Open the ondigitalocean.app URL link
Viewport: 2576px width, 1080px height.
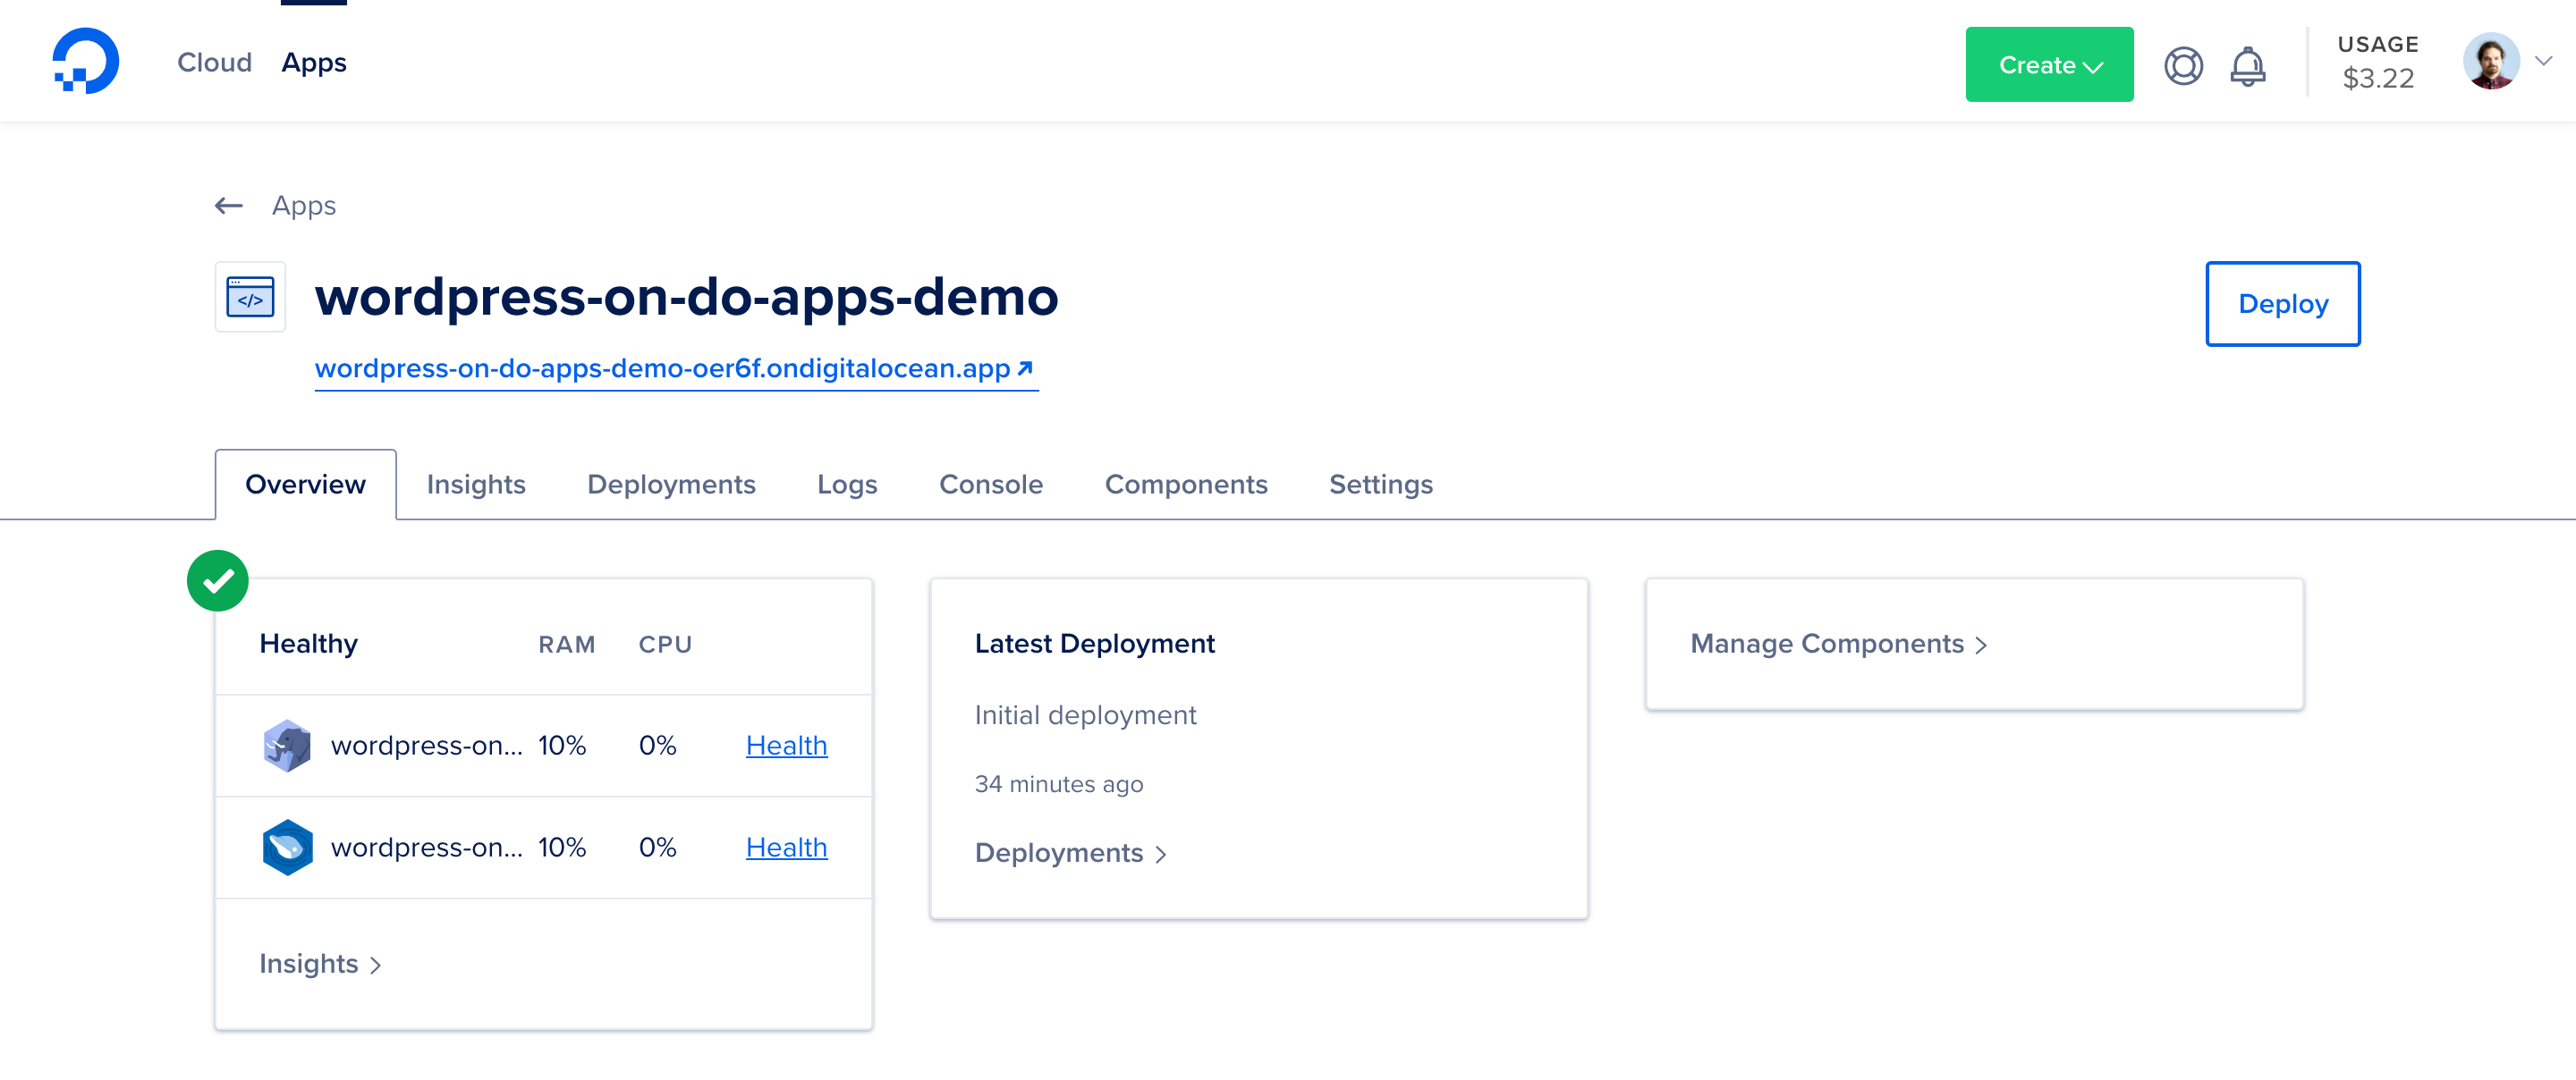(x=675, y=369)
